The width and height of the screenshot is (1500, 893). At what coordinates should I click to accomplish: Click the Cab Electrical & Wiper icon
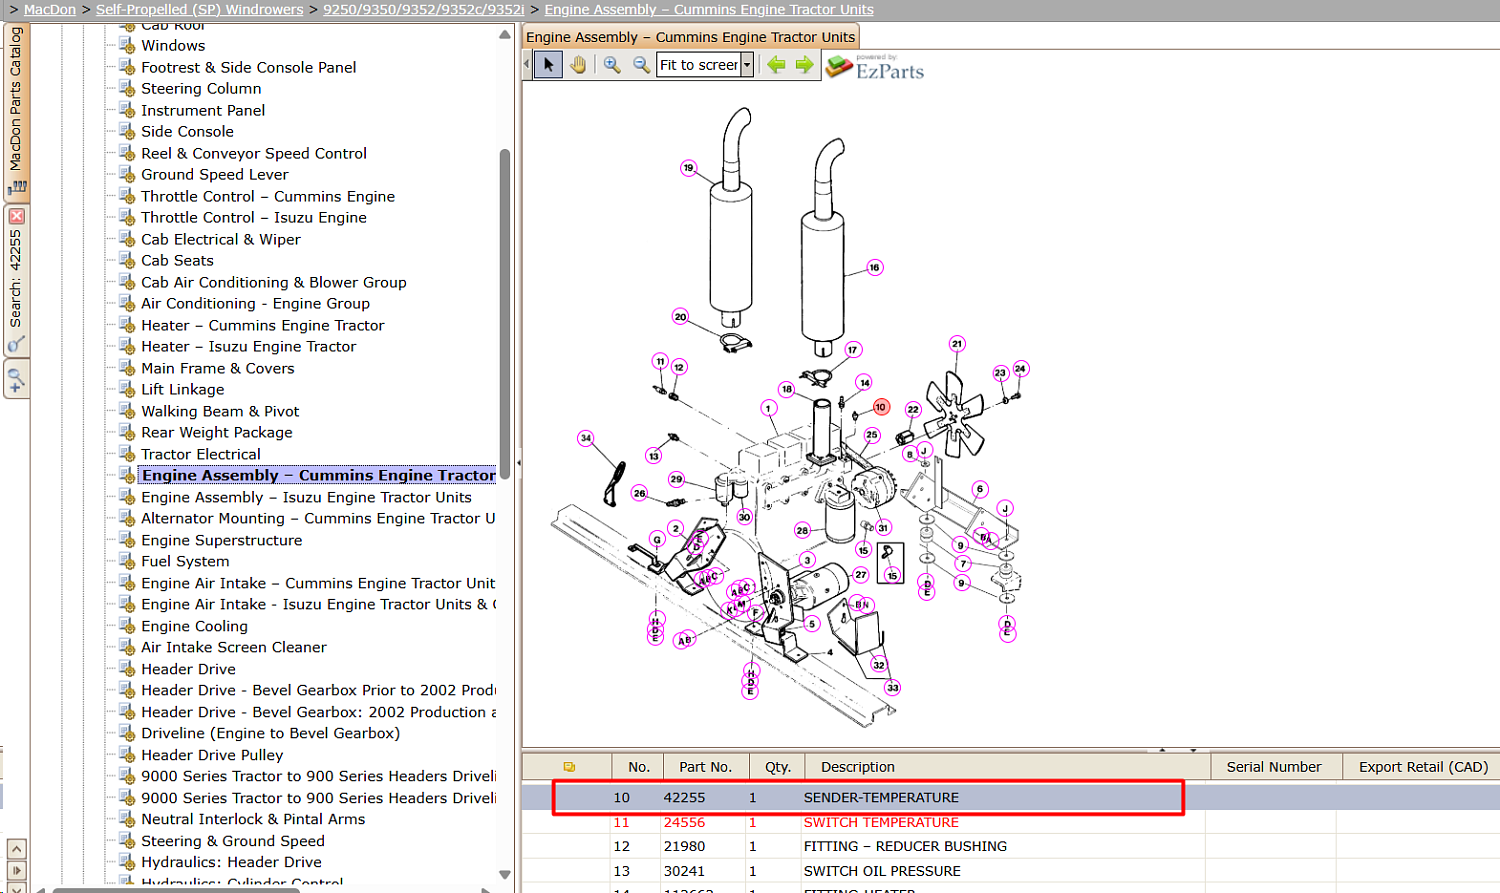click(x=127, y=240)
